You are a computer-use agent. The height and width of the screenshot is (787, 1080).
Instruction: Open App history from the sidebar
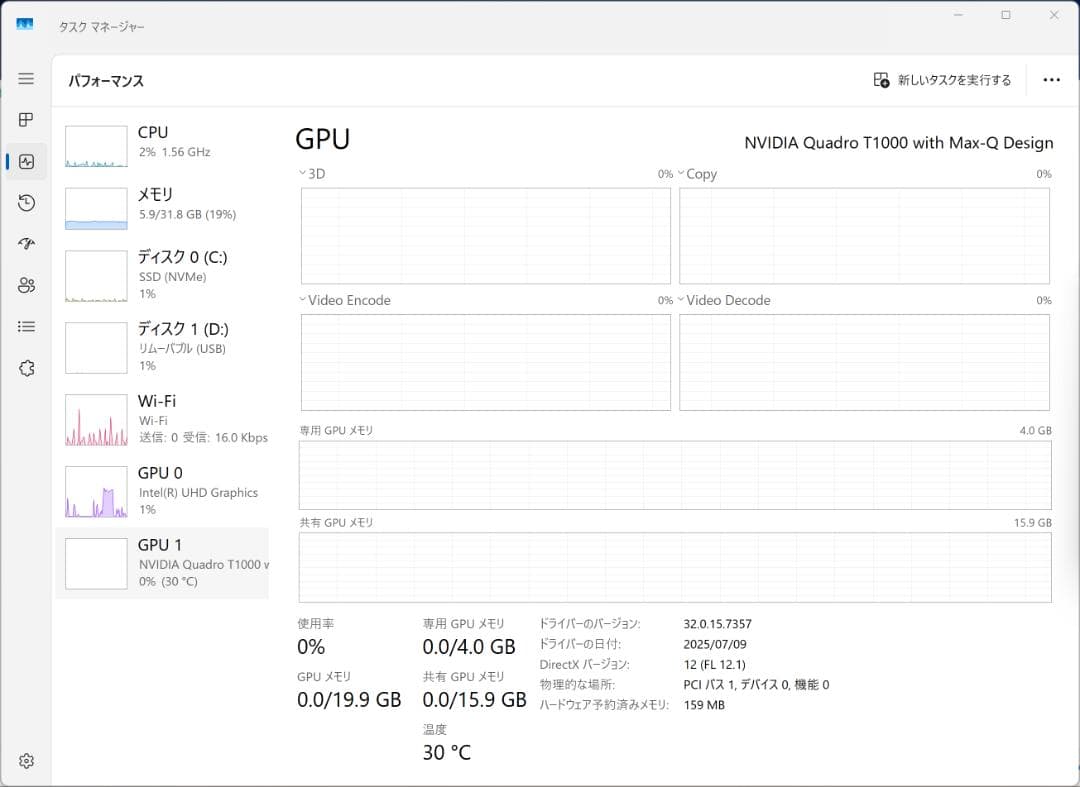(x=26, y=203)
